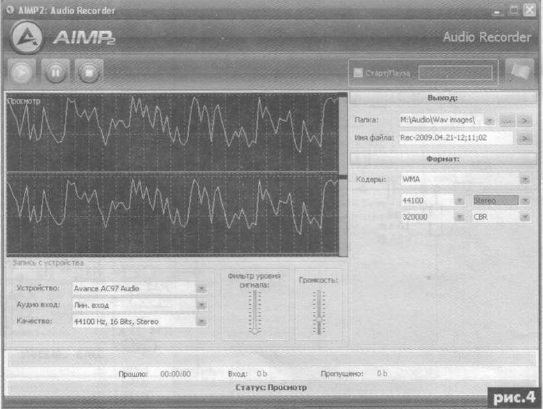Open the Аудио вход Лин. вход dropdown
543x409 pixels.
click(x=202, y=305)
